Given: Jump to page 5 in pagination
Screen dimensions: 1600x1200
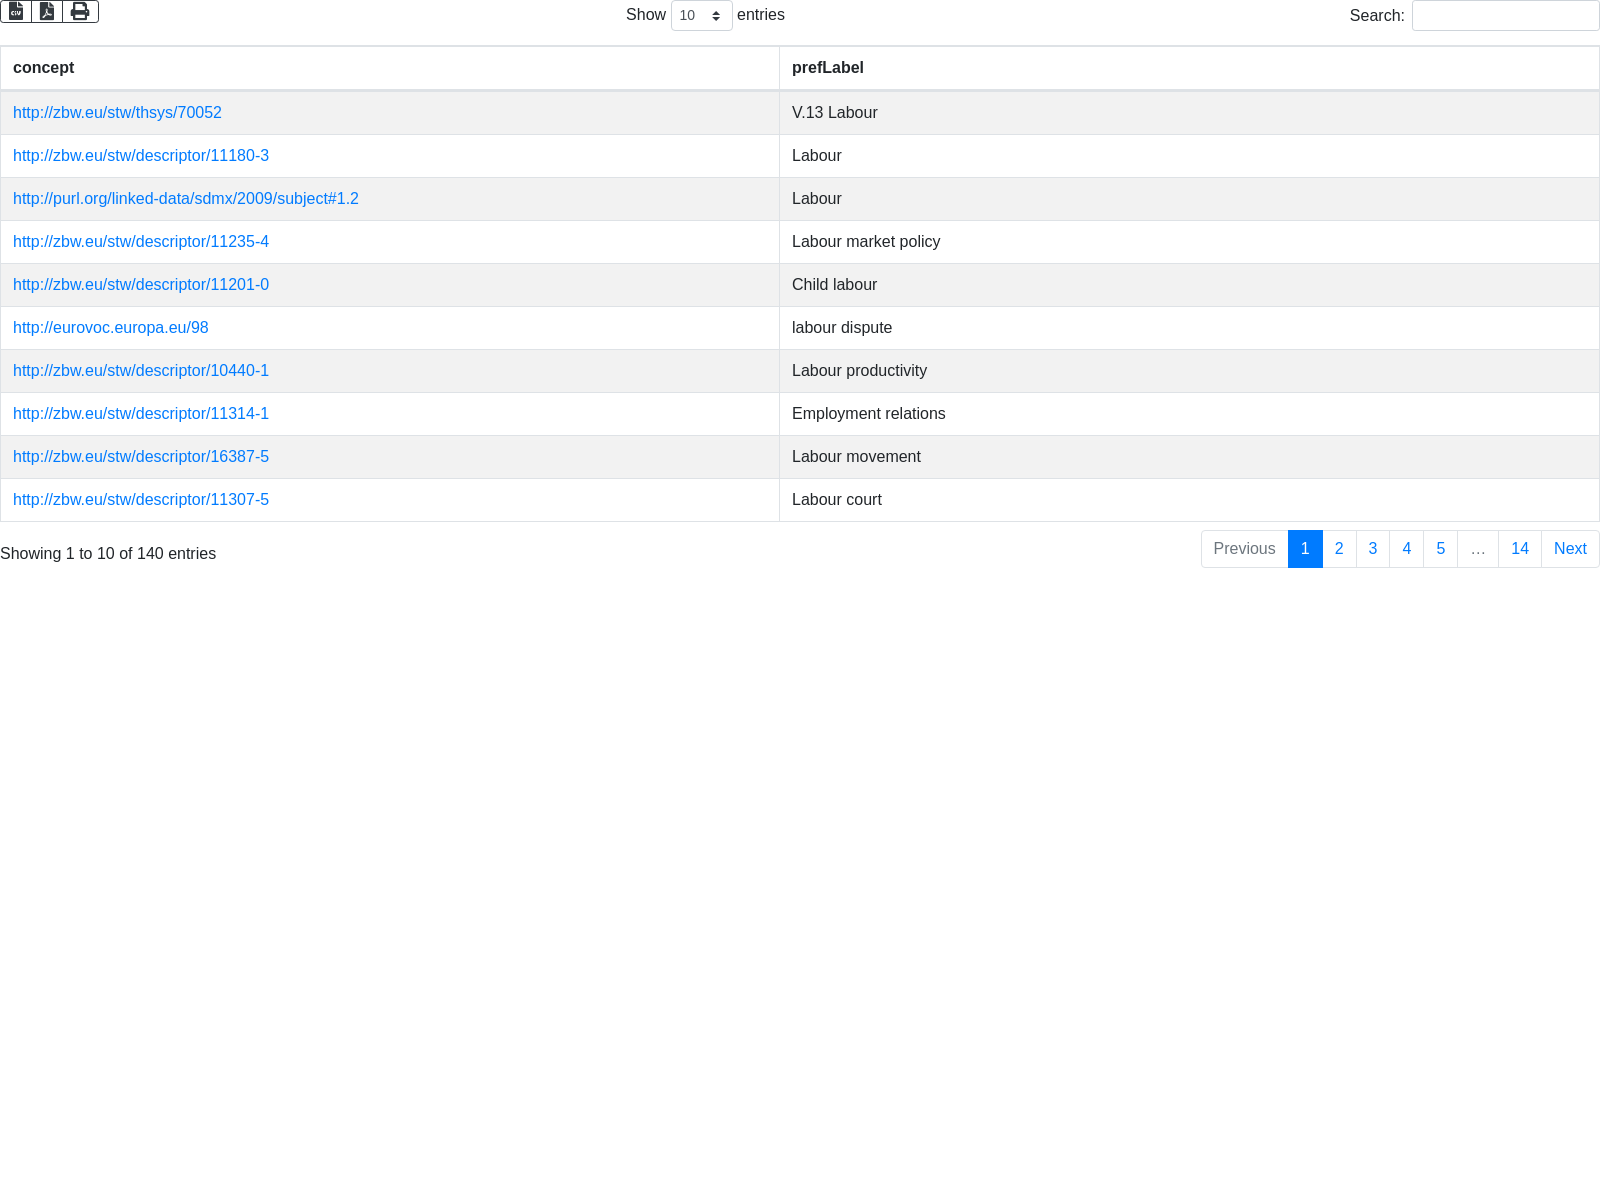Looking at the screenshot, I should point(1440,549).
